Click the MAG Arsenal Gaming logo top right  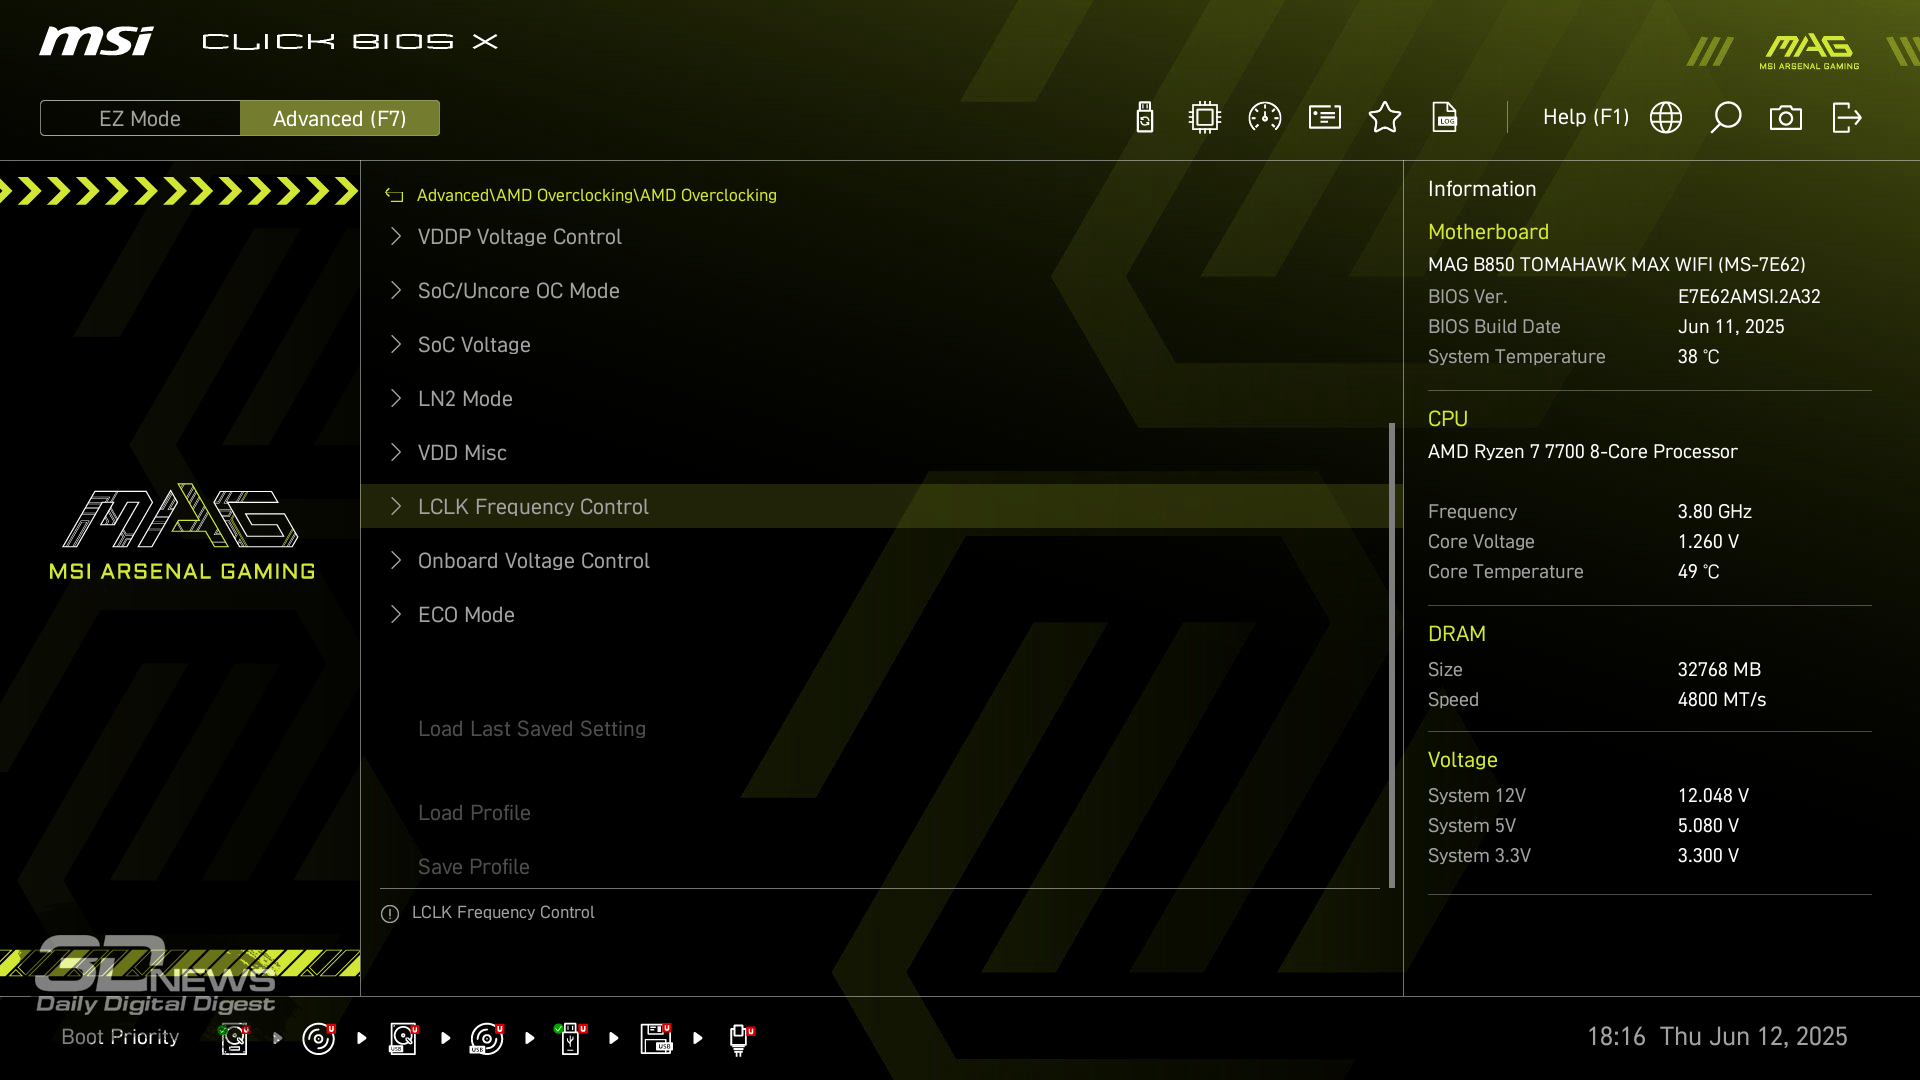1810,51
